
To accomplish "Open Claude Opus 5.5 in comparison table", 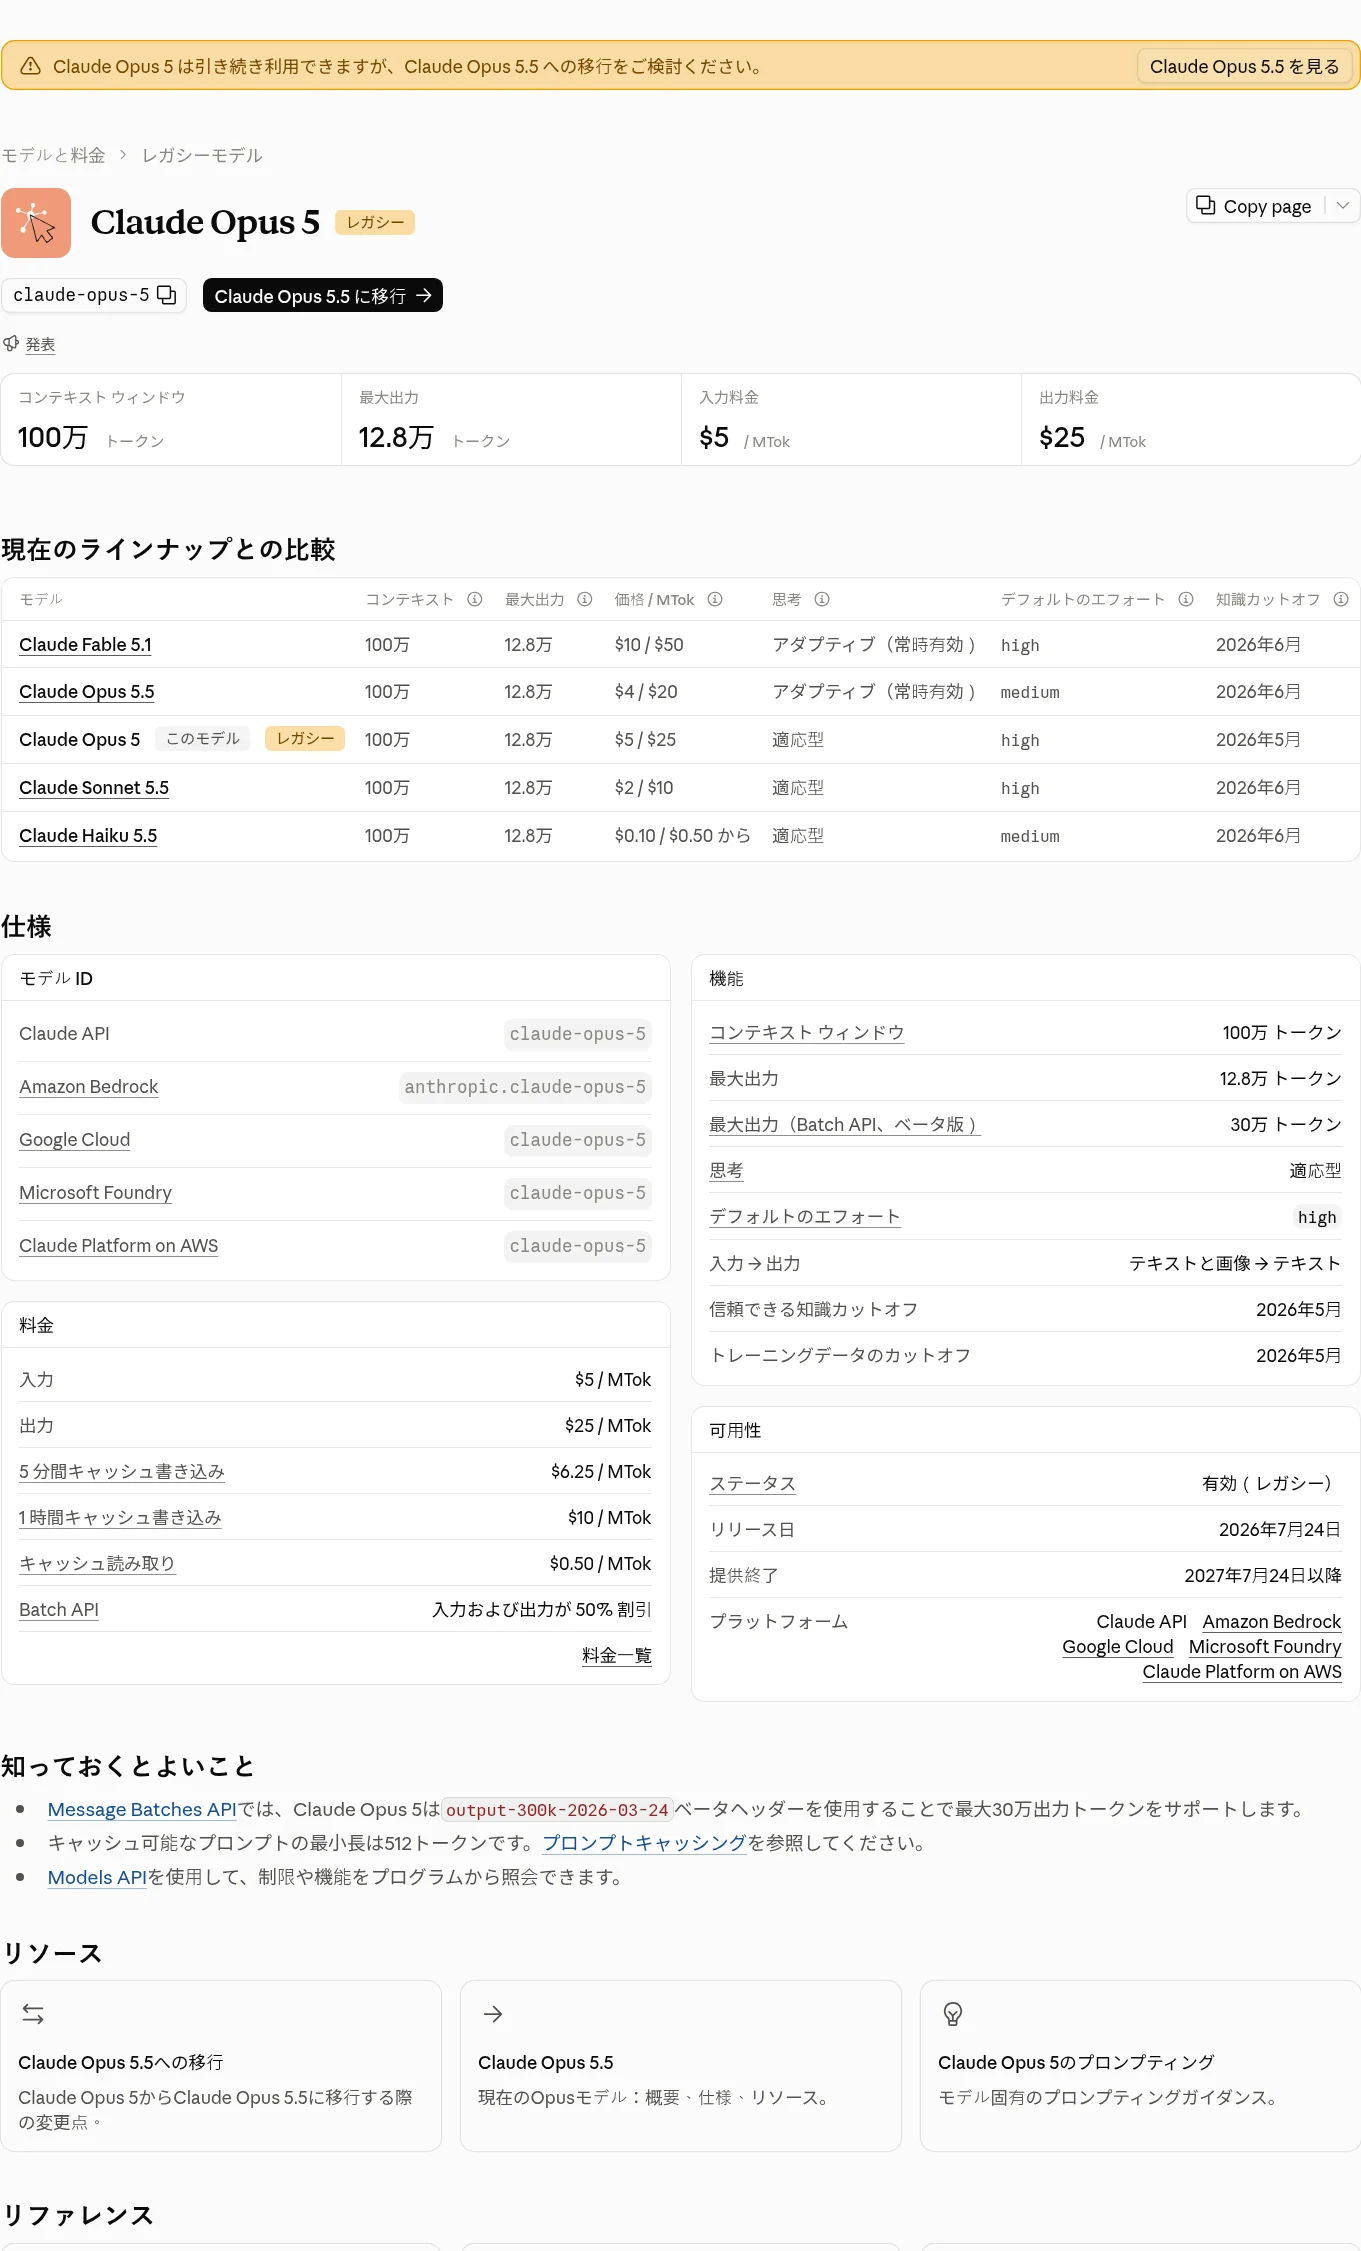I will pos(87,692).
